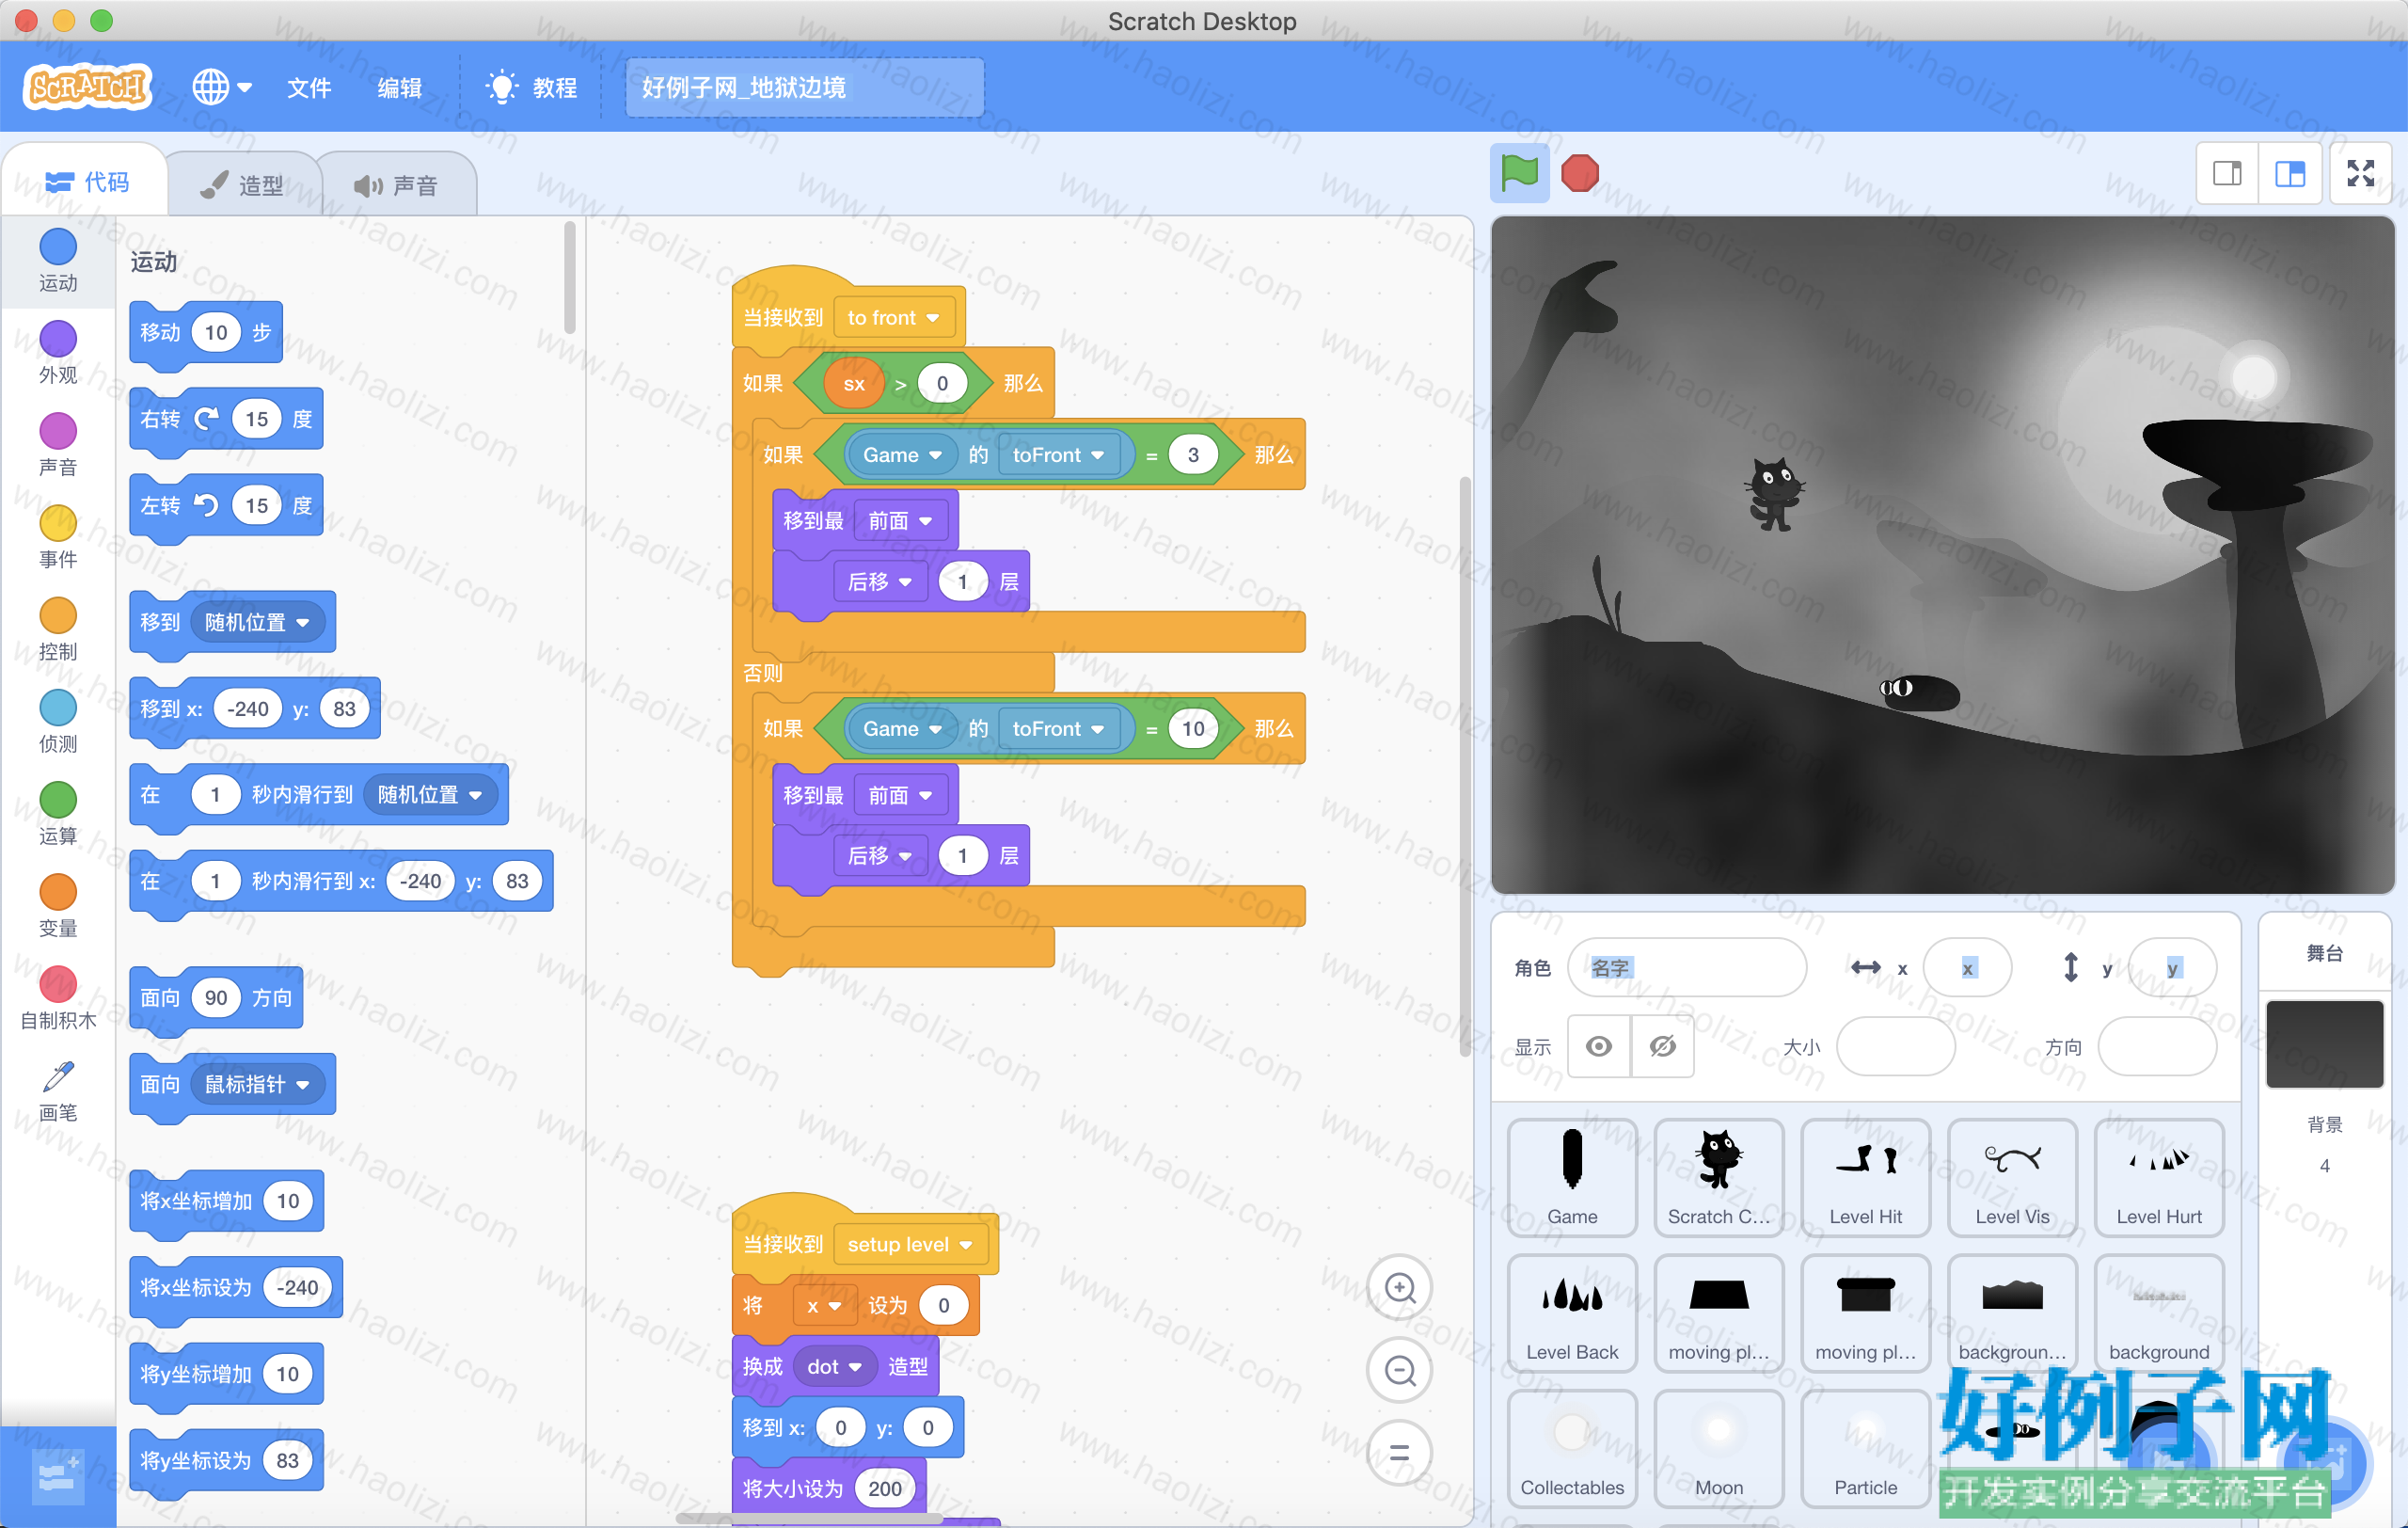Select the Game sprite thumbnail
Image resolution: width=2408 pixels, height=1528 pixels.
pos(1572,1178)
